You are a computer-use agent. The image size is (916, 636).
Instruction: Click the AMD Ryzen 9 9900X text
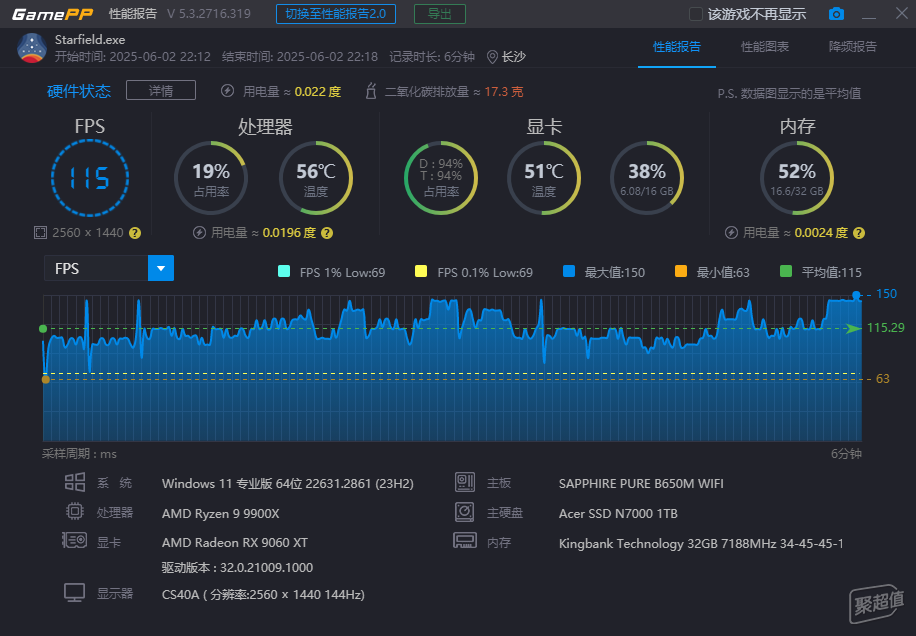(220, 514)
